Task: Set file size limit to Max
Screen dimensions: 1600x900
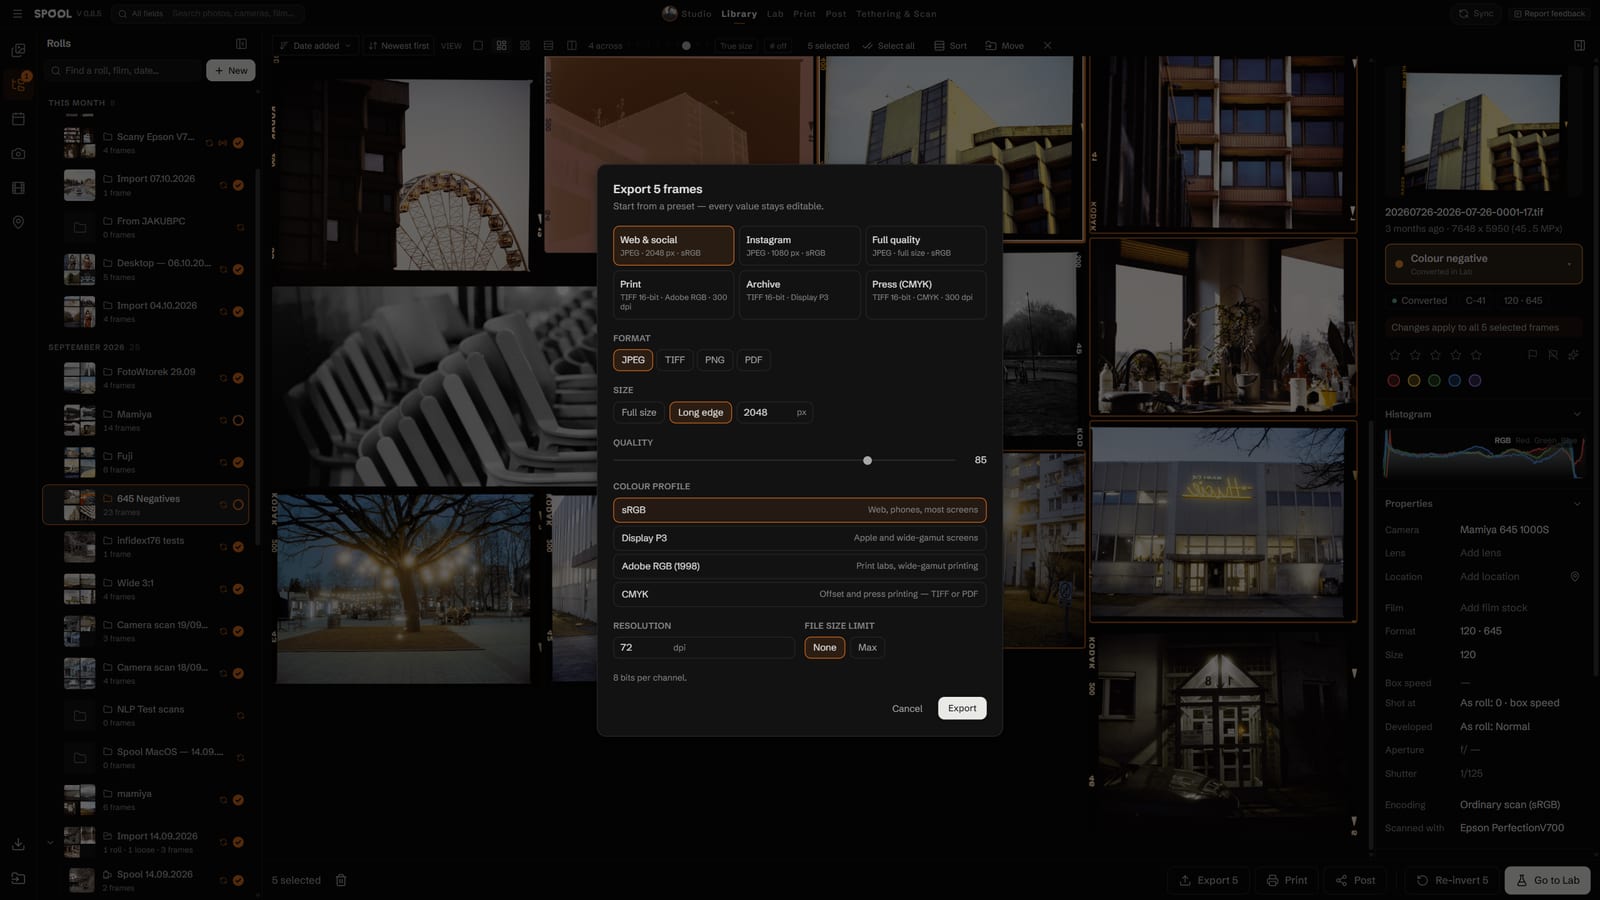Action: coord(867,647)
